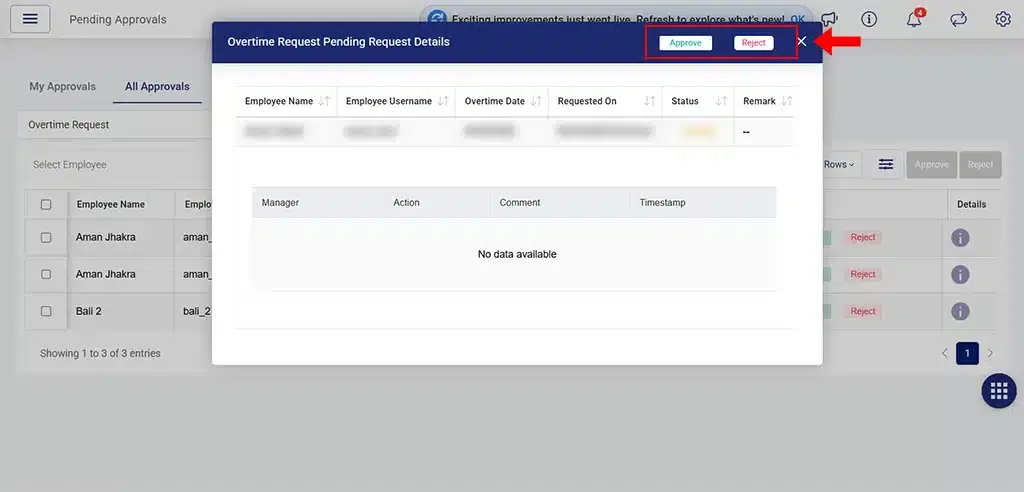Click 'Showing 1 to 3 of 3 entries' text
This screenshot has height=492, width=1024.
tap(100, 353)
